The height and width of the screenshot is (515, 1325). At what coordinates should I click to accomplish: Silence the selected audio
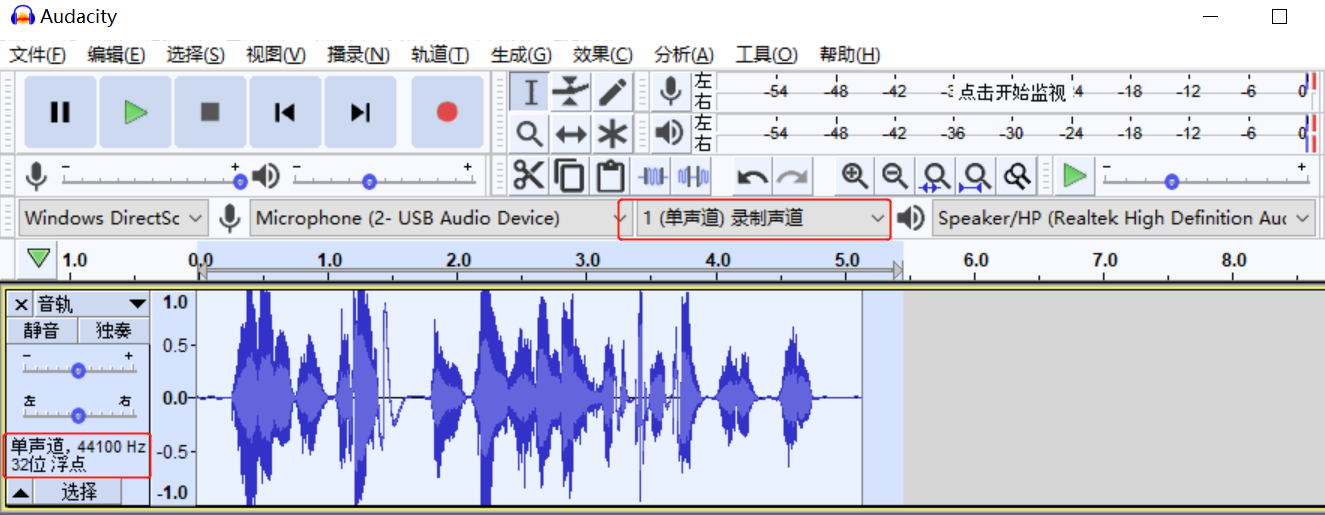(x=693, y=176)
